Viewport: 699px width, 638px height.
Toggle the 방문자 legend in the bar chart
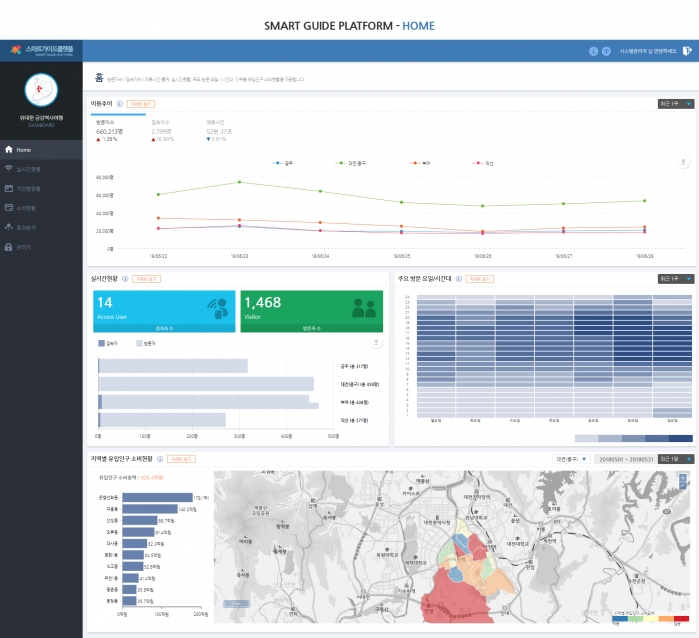147,342
